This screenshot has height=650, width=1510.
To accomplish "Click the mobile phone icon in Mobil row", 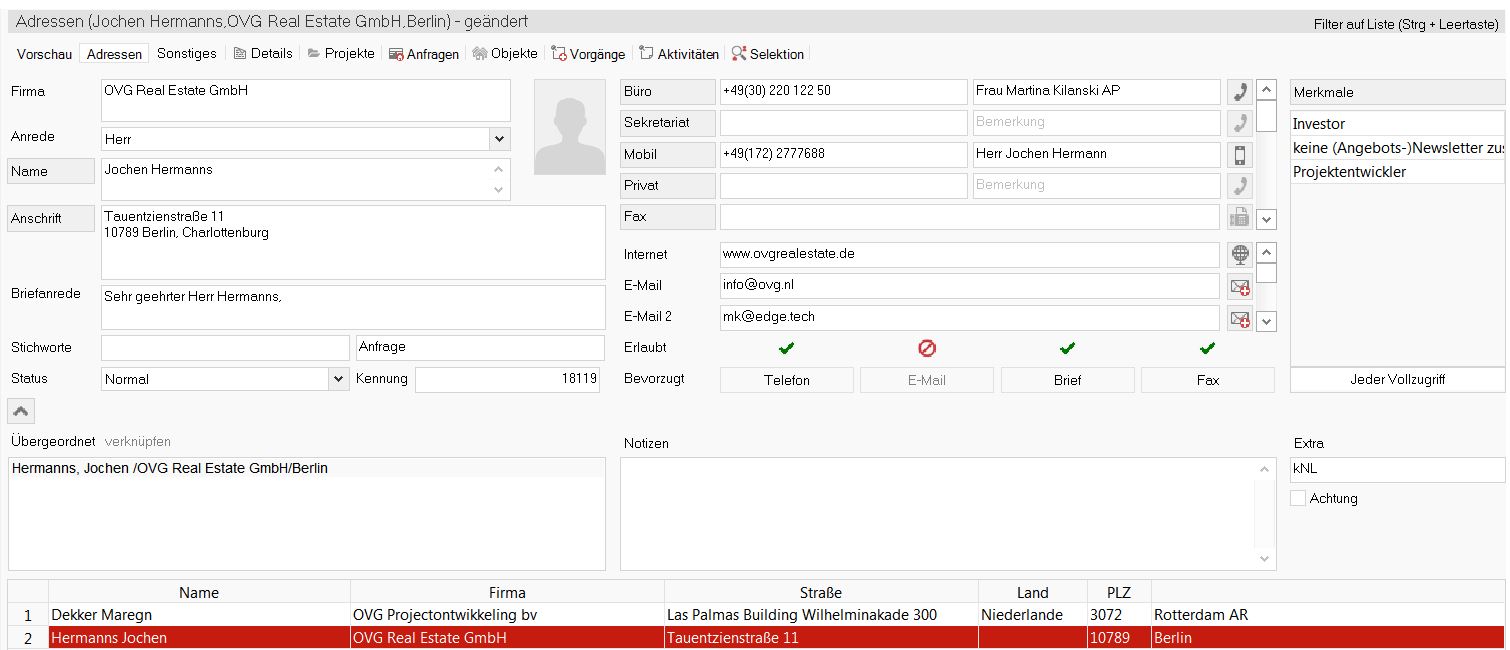I will coord(1240,155).
